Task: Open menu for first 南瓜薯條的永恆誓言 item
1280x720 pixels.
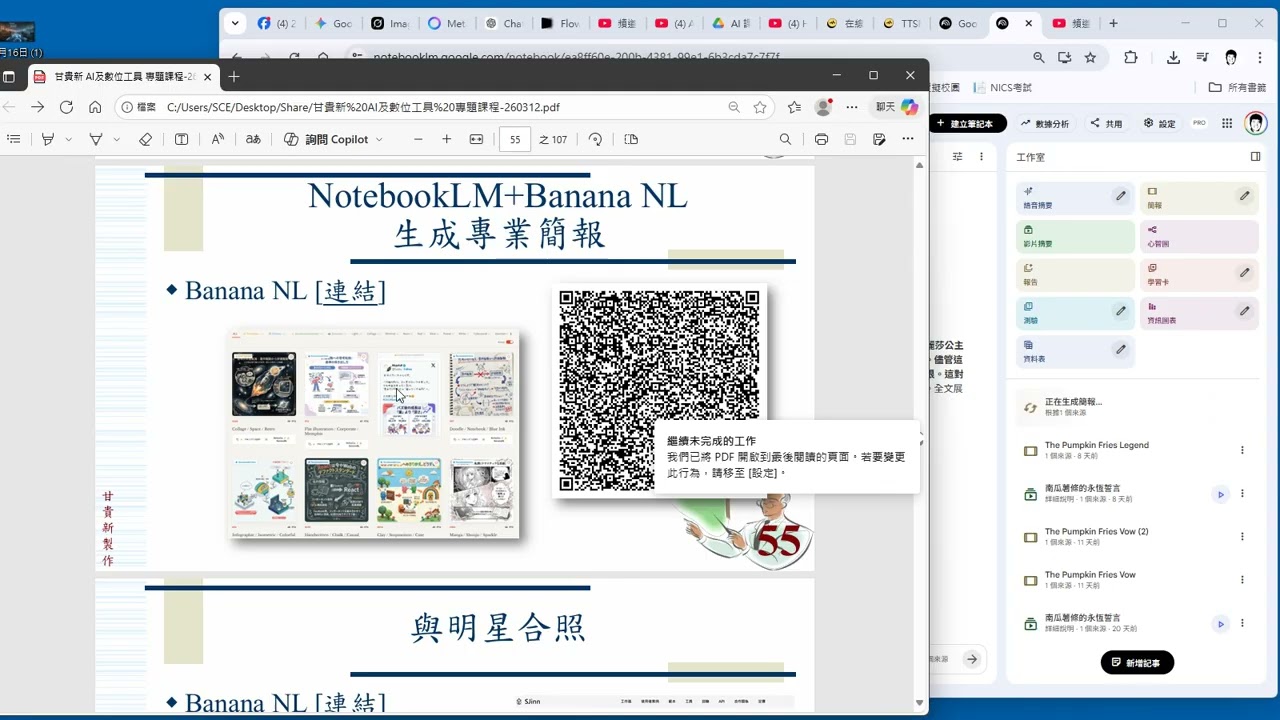Action: tap(1242, 494)
